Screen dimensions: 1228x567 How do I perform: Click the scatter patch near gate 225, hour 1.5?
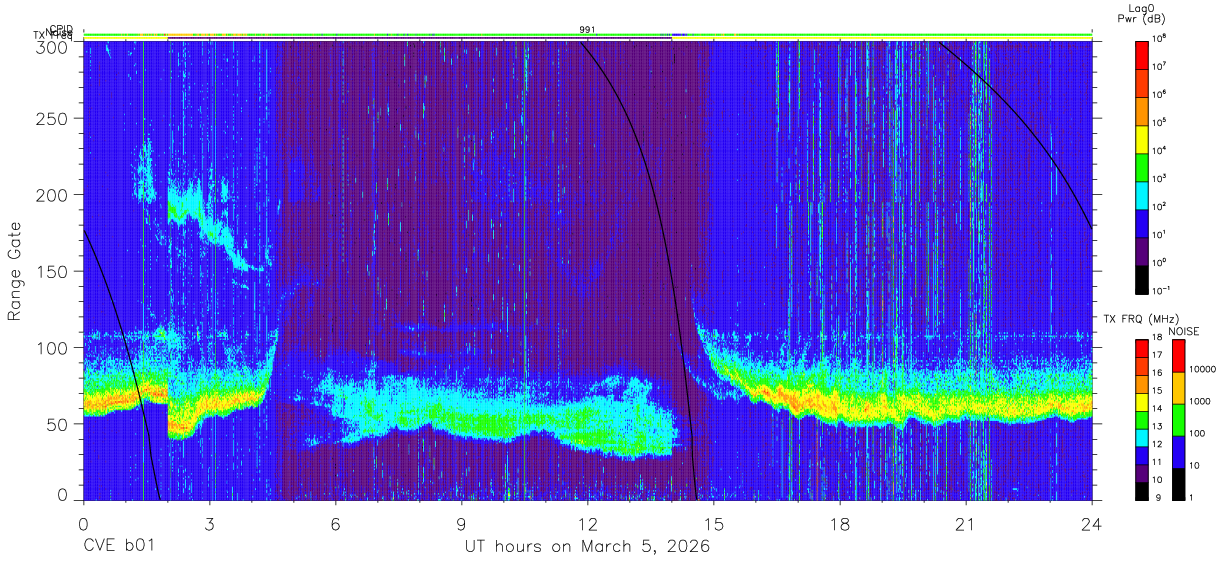click(x=145, y=172)
